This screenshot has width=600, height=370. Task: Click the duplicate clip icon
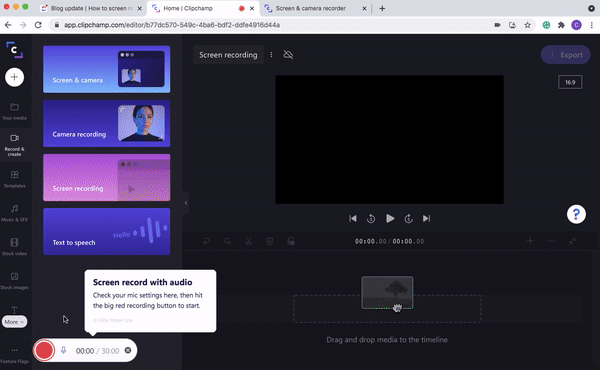coord(291,241)
